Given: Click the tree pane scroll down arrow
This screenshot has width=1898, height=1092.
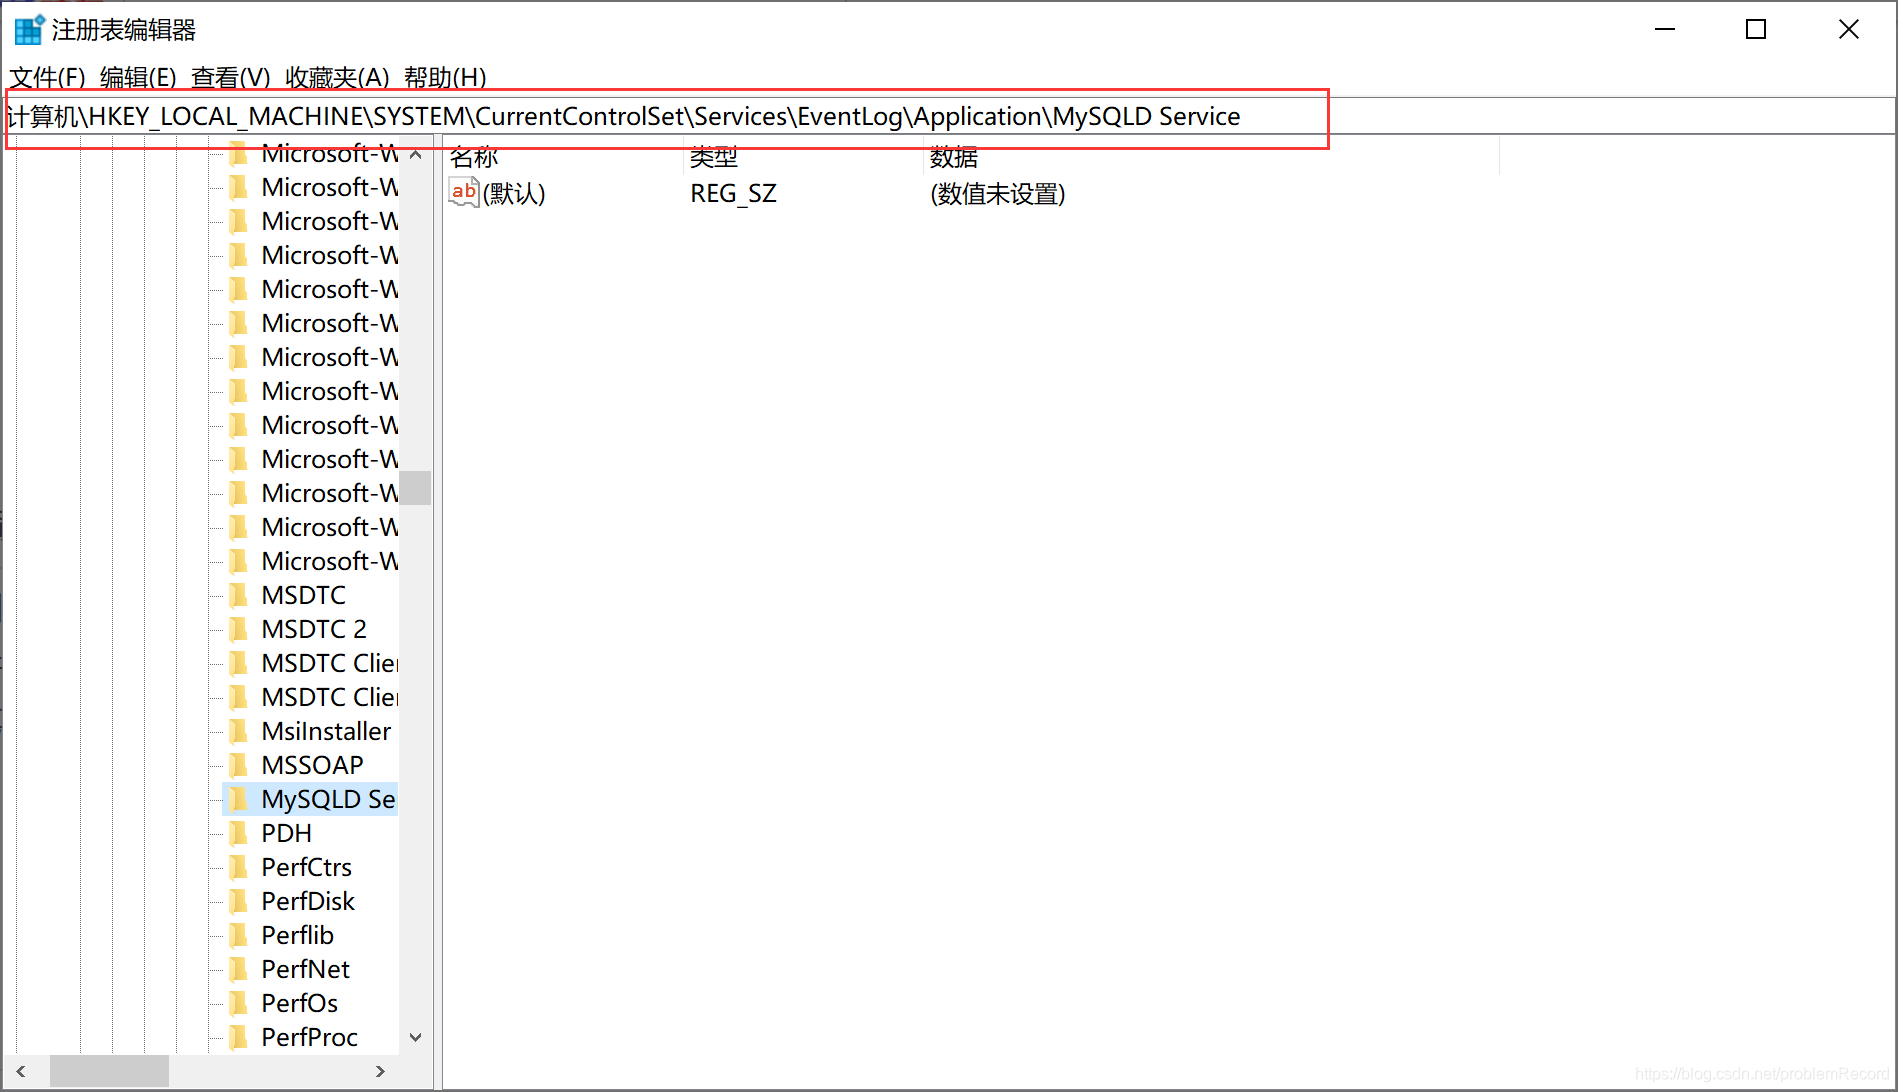Looking at the screenshot, I should pos(416,1038).
